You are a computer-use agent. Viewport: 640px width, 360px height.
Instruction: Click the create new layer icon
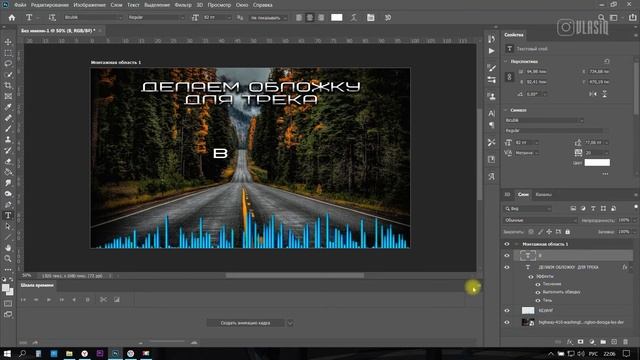pyautogui.click(x=614, y=342)
